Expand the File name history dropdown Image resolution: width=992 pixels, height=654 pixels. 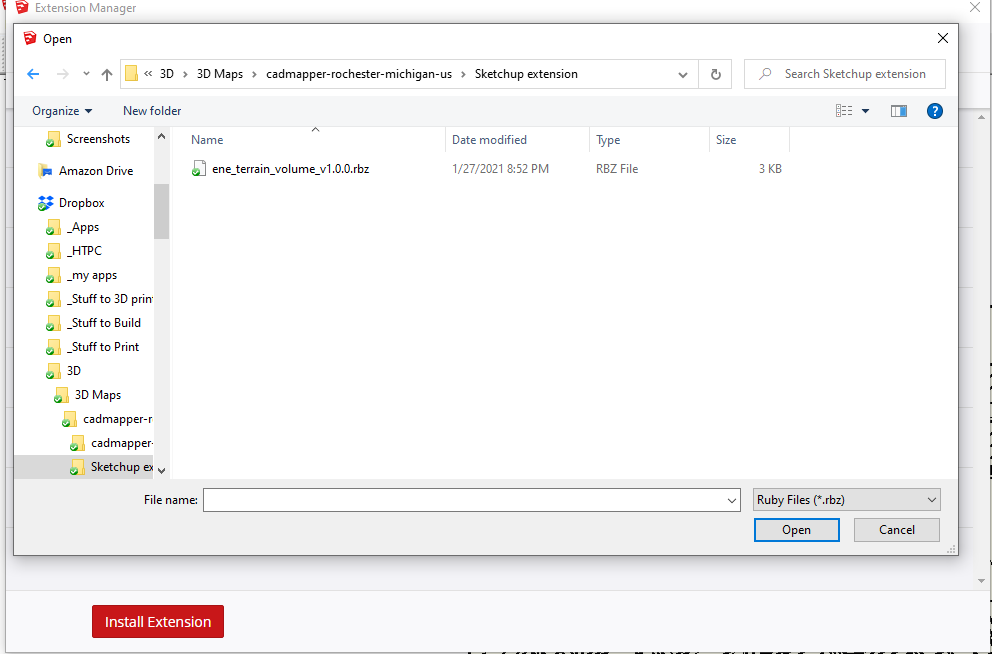click(x=732, y=500)
